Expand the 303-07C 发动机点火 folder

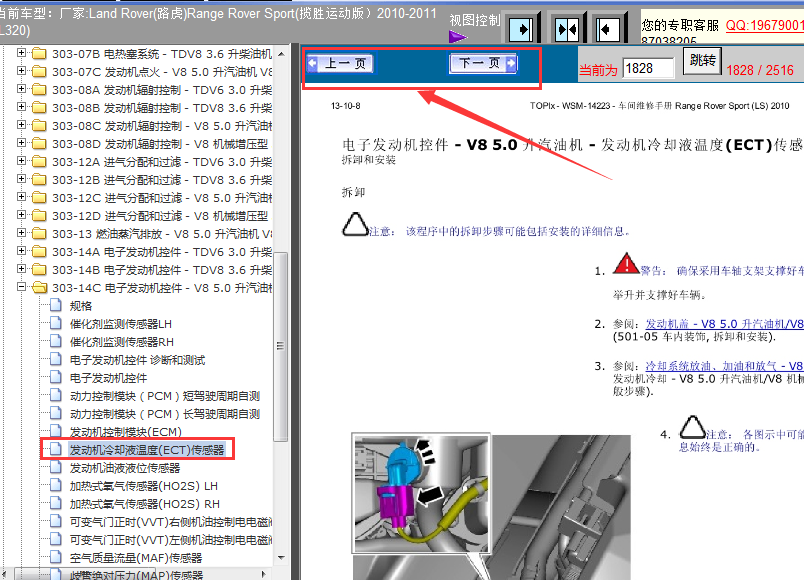21,71
